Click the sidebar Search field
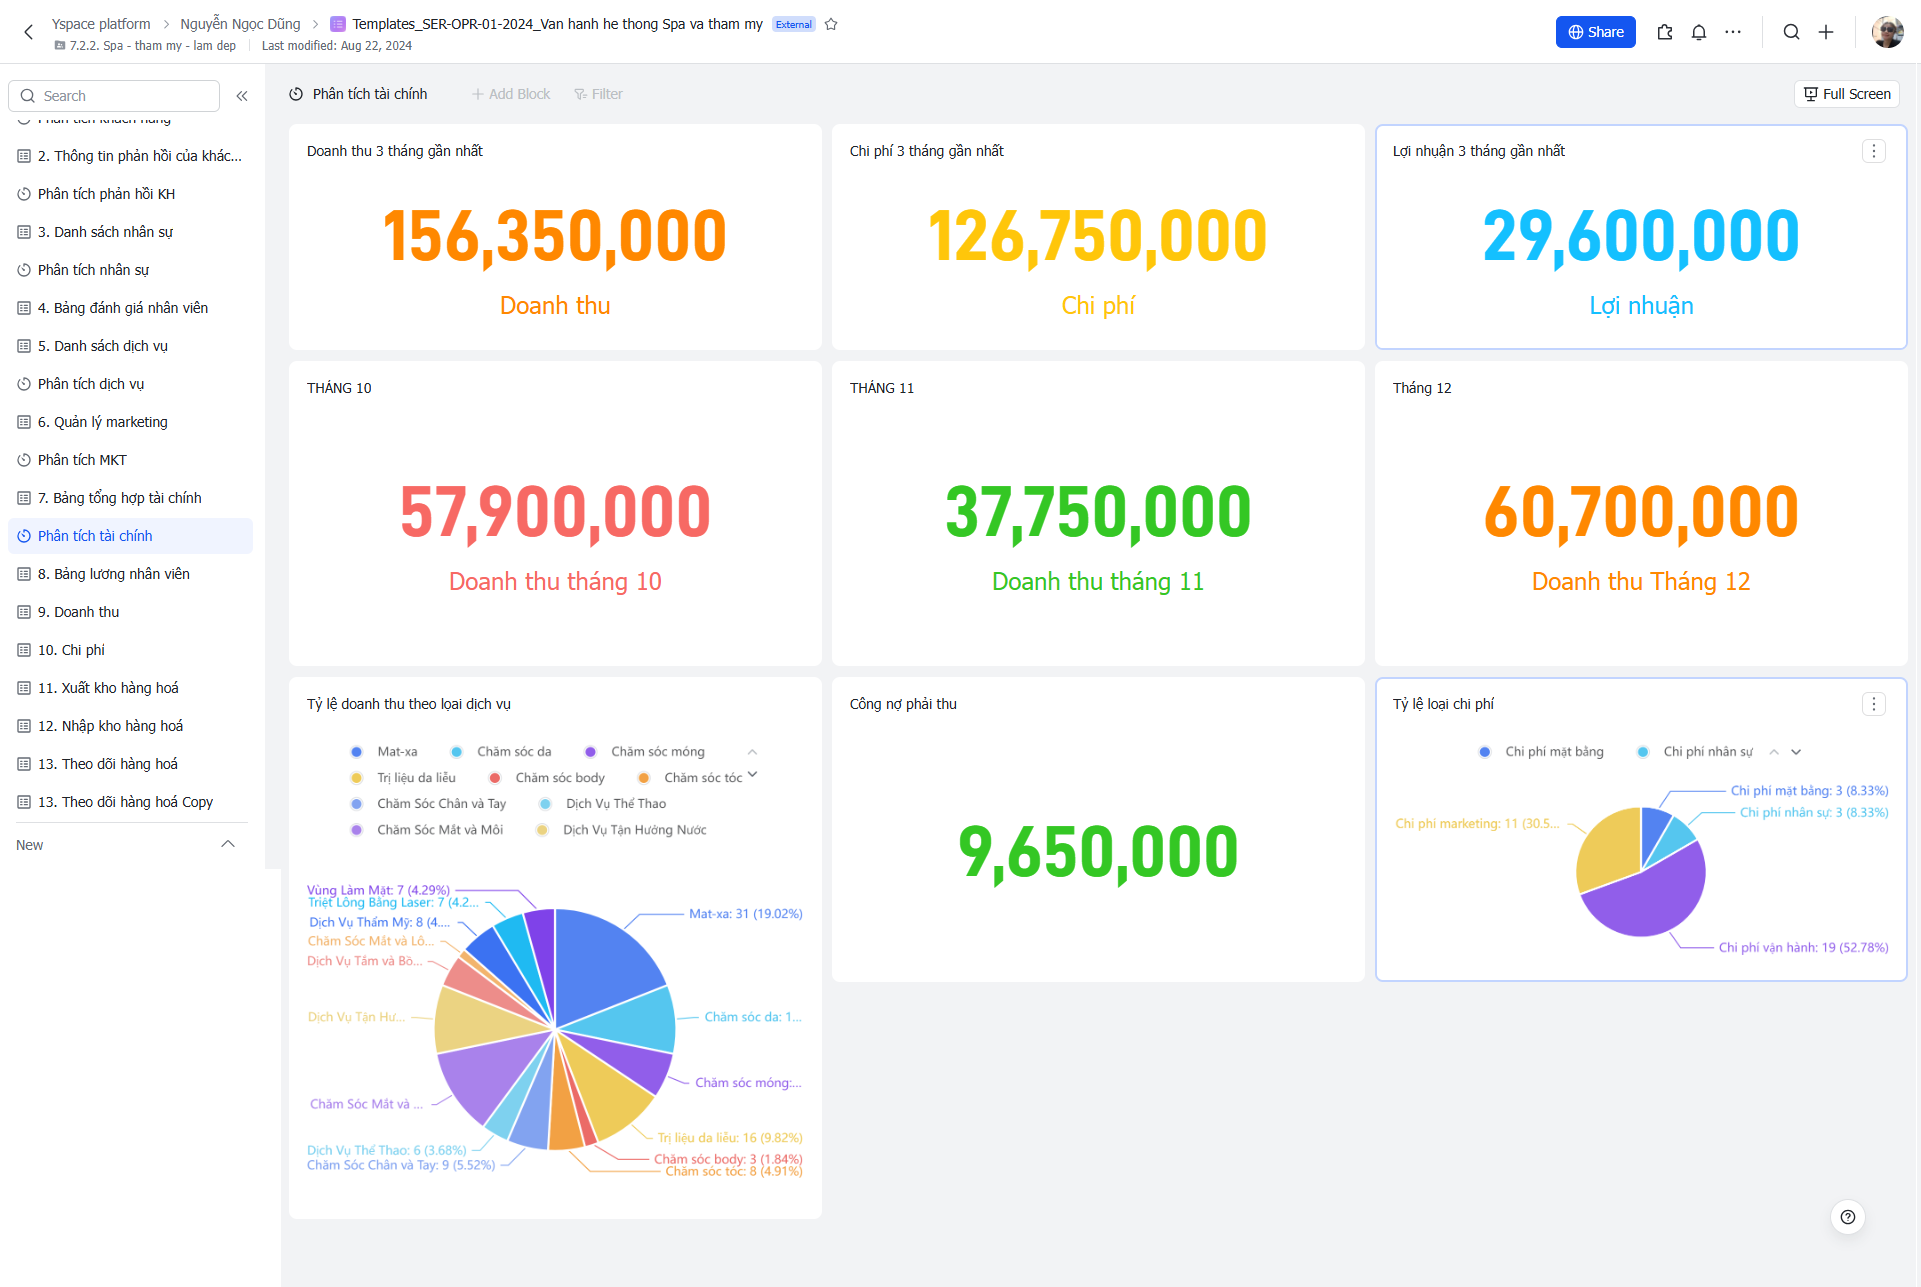Screen dimensions: 1921x1287 tap(114, 96)
